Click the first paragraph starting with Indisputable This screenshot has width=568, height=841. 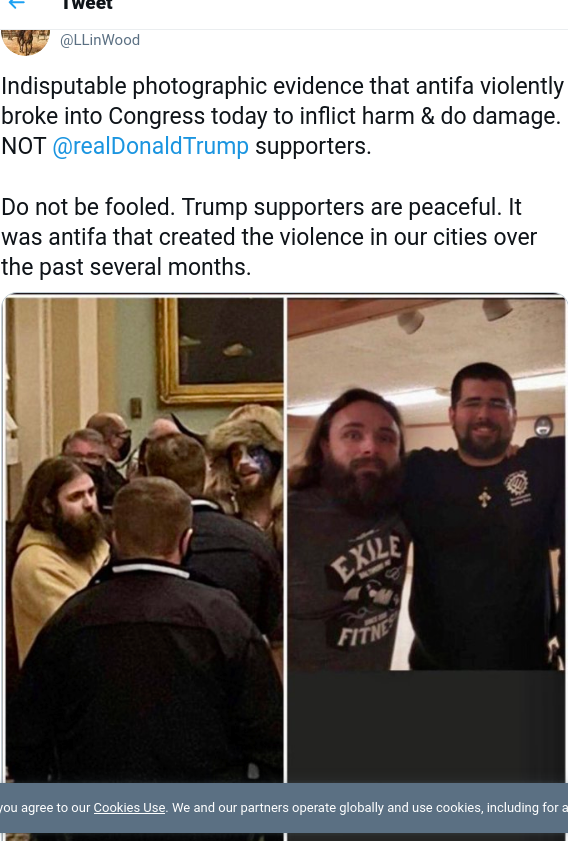283,116
